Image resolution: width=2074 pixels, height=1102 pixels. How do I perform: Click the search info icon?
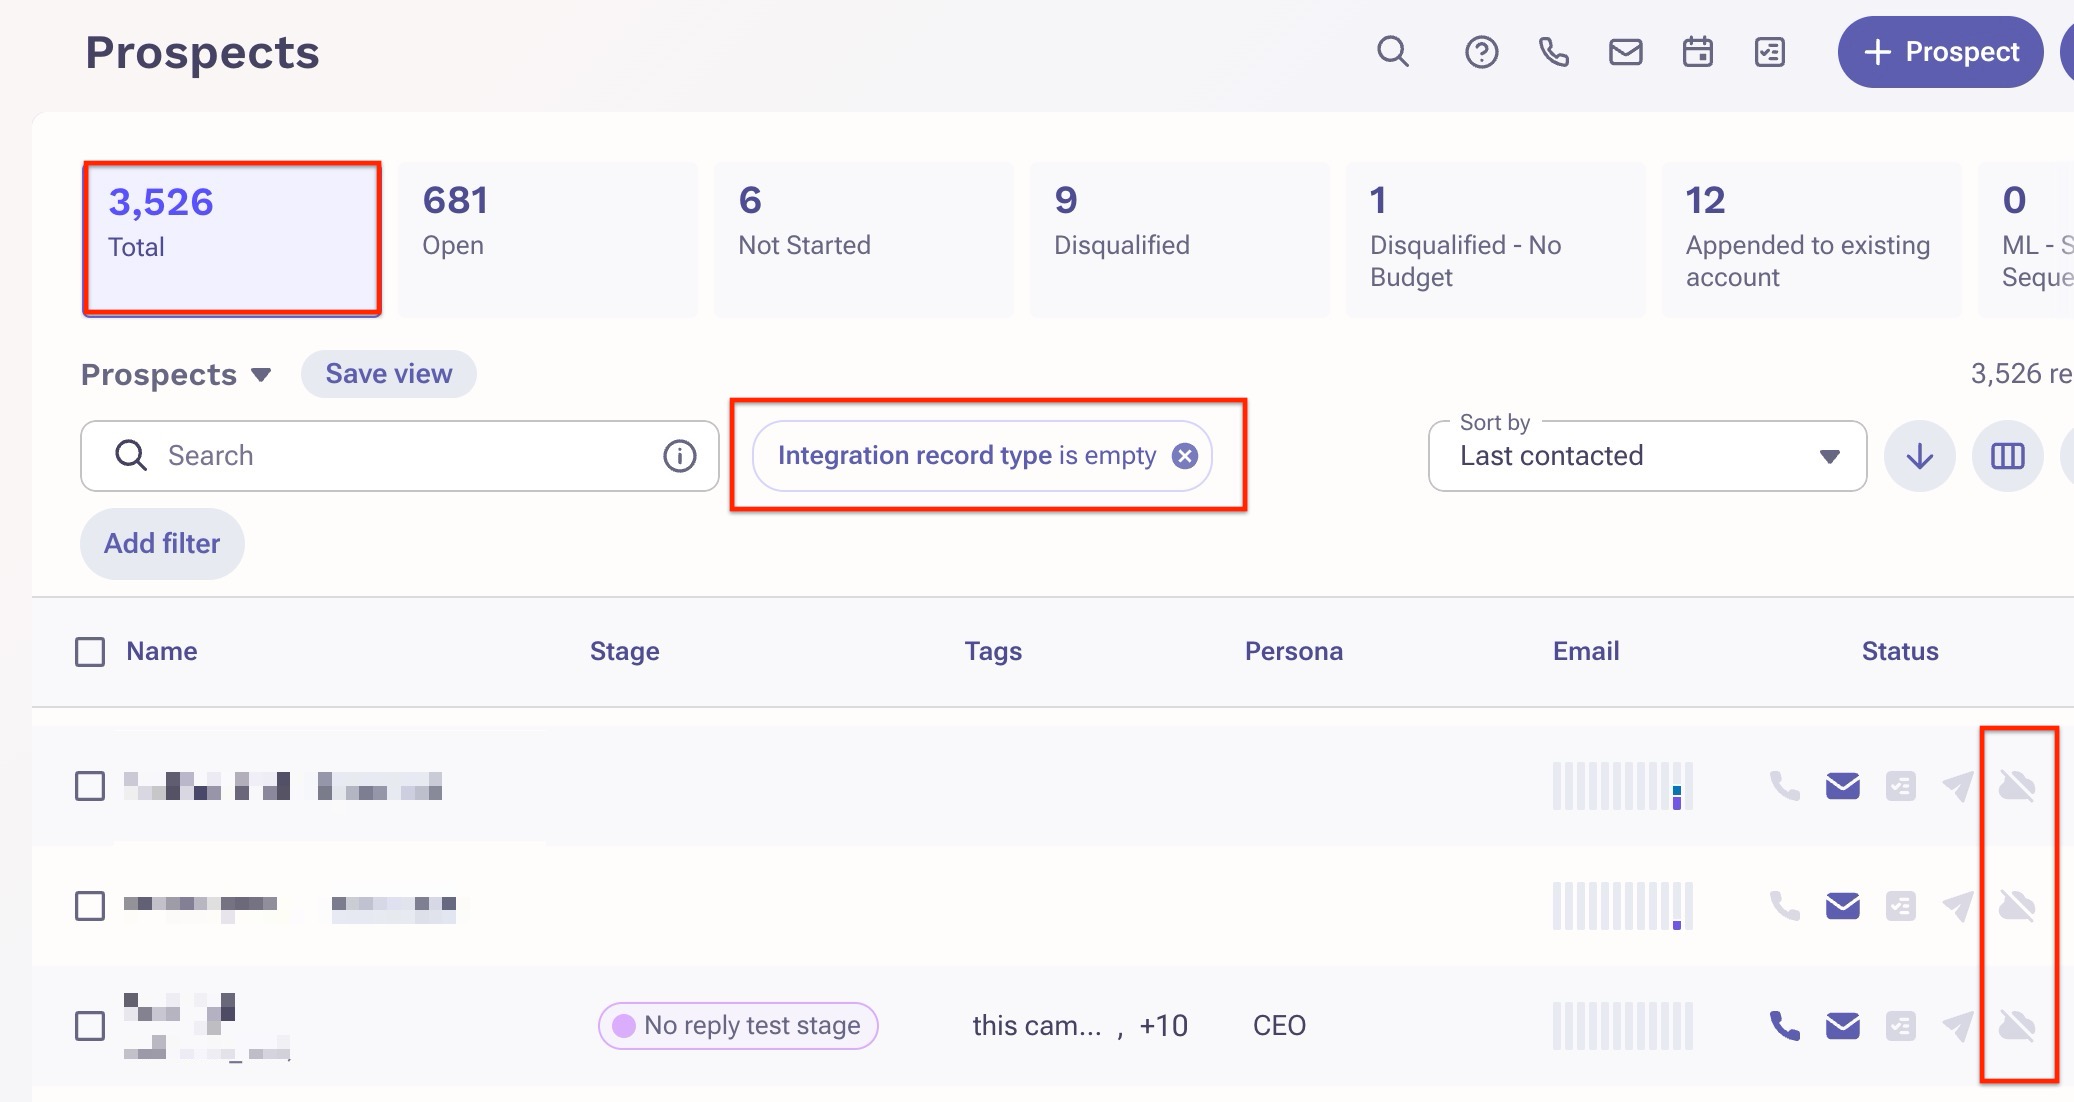679,456
